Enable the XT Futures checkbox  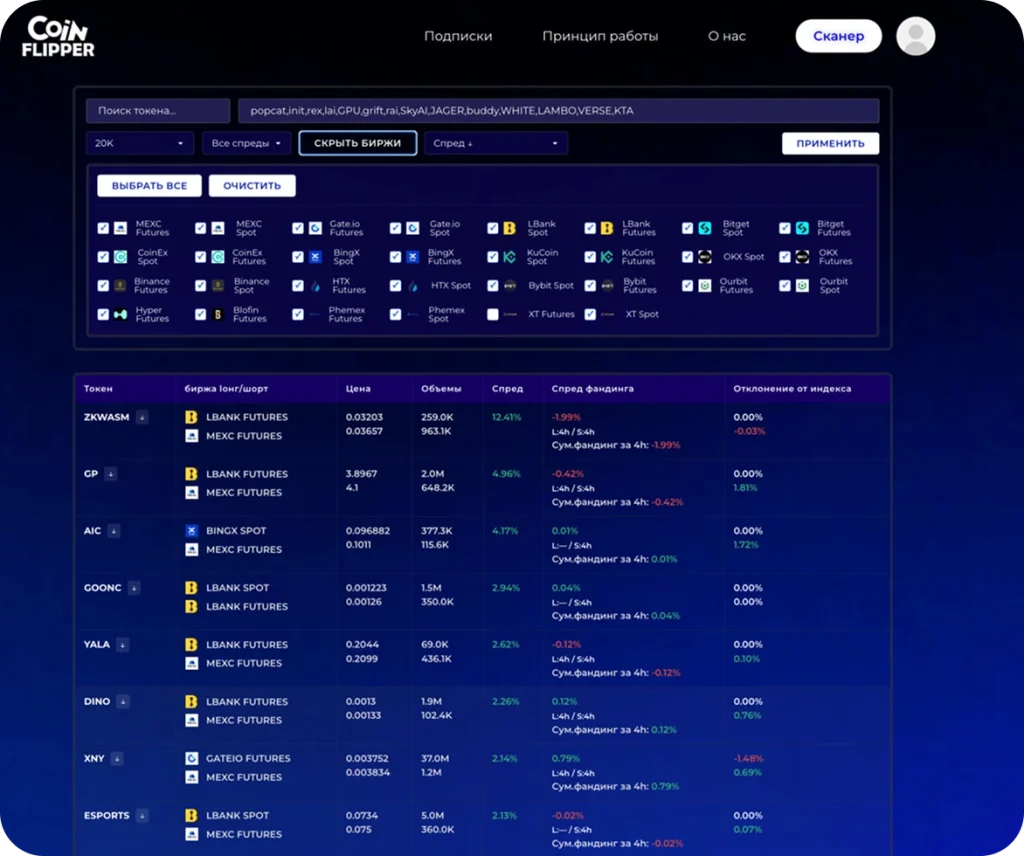(492, 314)
